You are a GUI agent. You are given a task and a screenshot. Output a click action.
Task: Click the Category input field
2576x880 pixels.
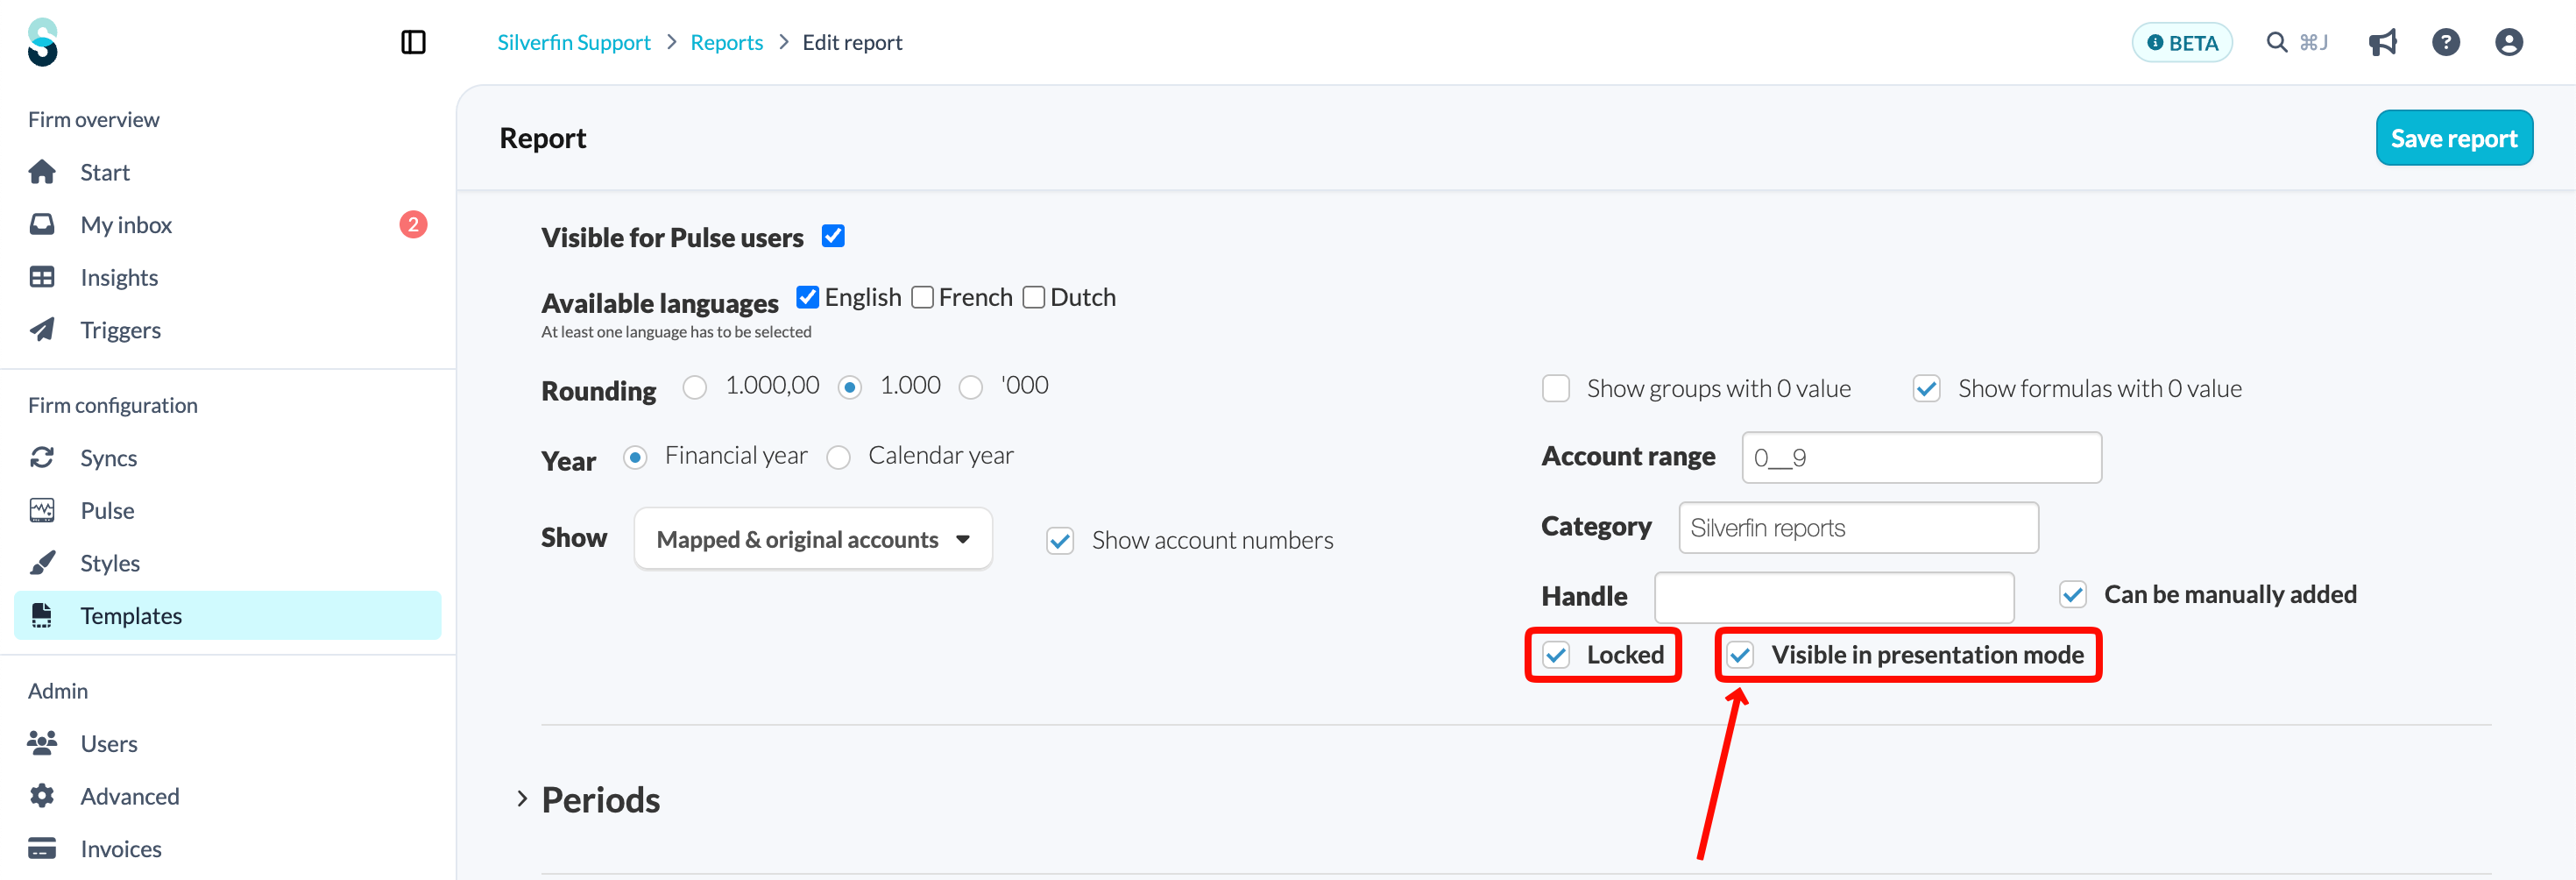point(1858,527)
